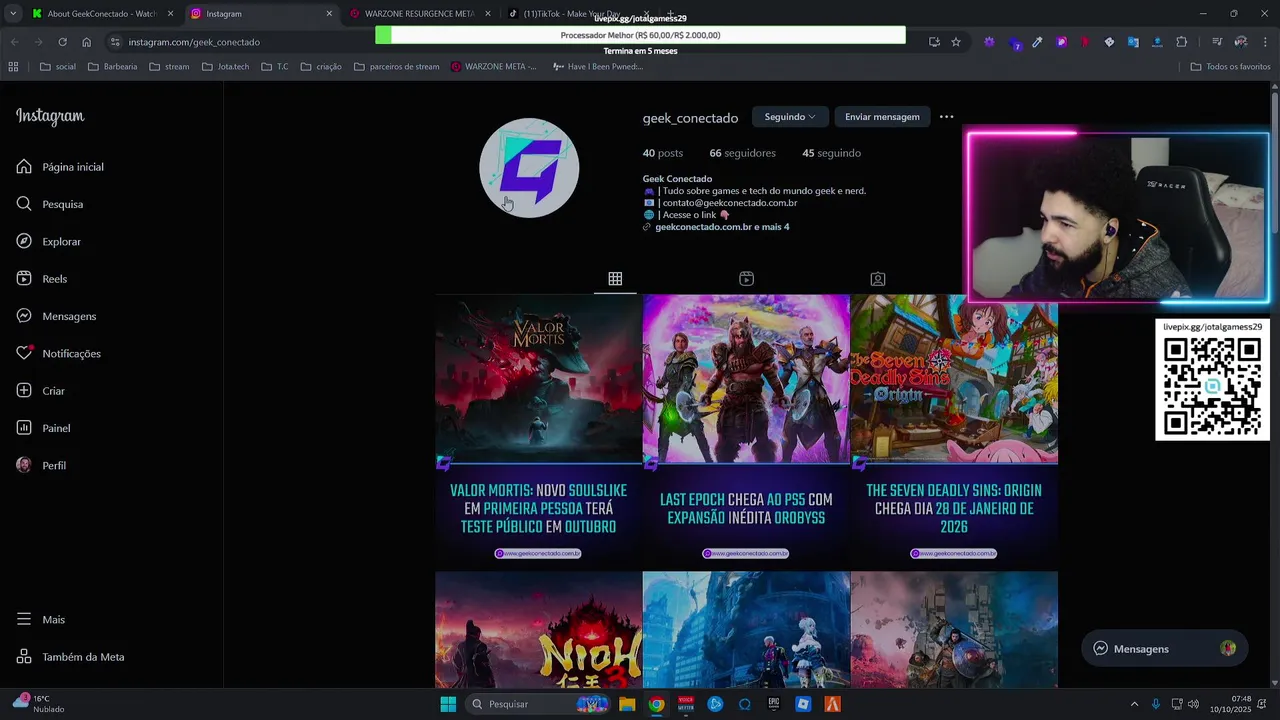Open Notificações heart icon
The width and height of the screenshot is (1280, 720).
coord(24,353)
